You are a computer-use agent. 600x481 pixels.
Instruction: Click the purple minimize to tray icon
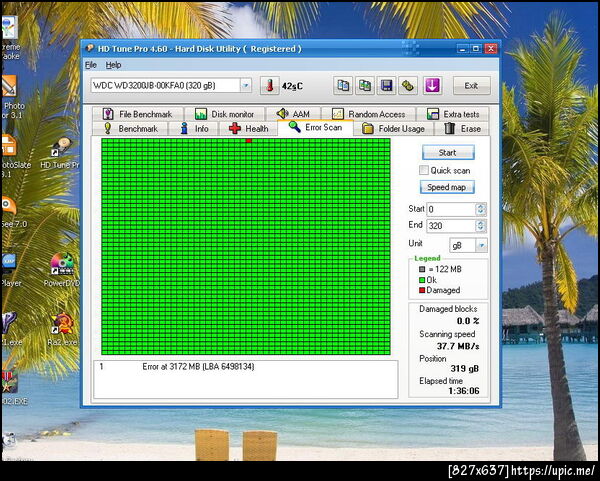(432, 85)
